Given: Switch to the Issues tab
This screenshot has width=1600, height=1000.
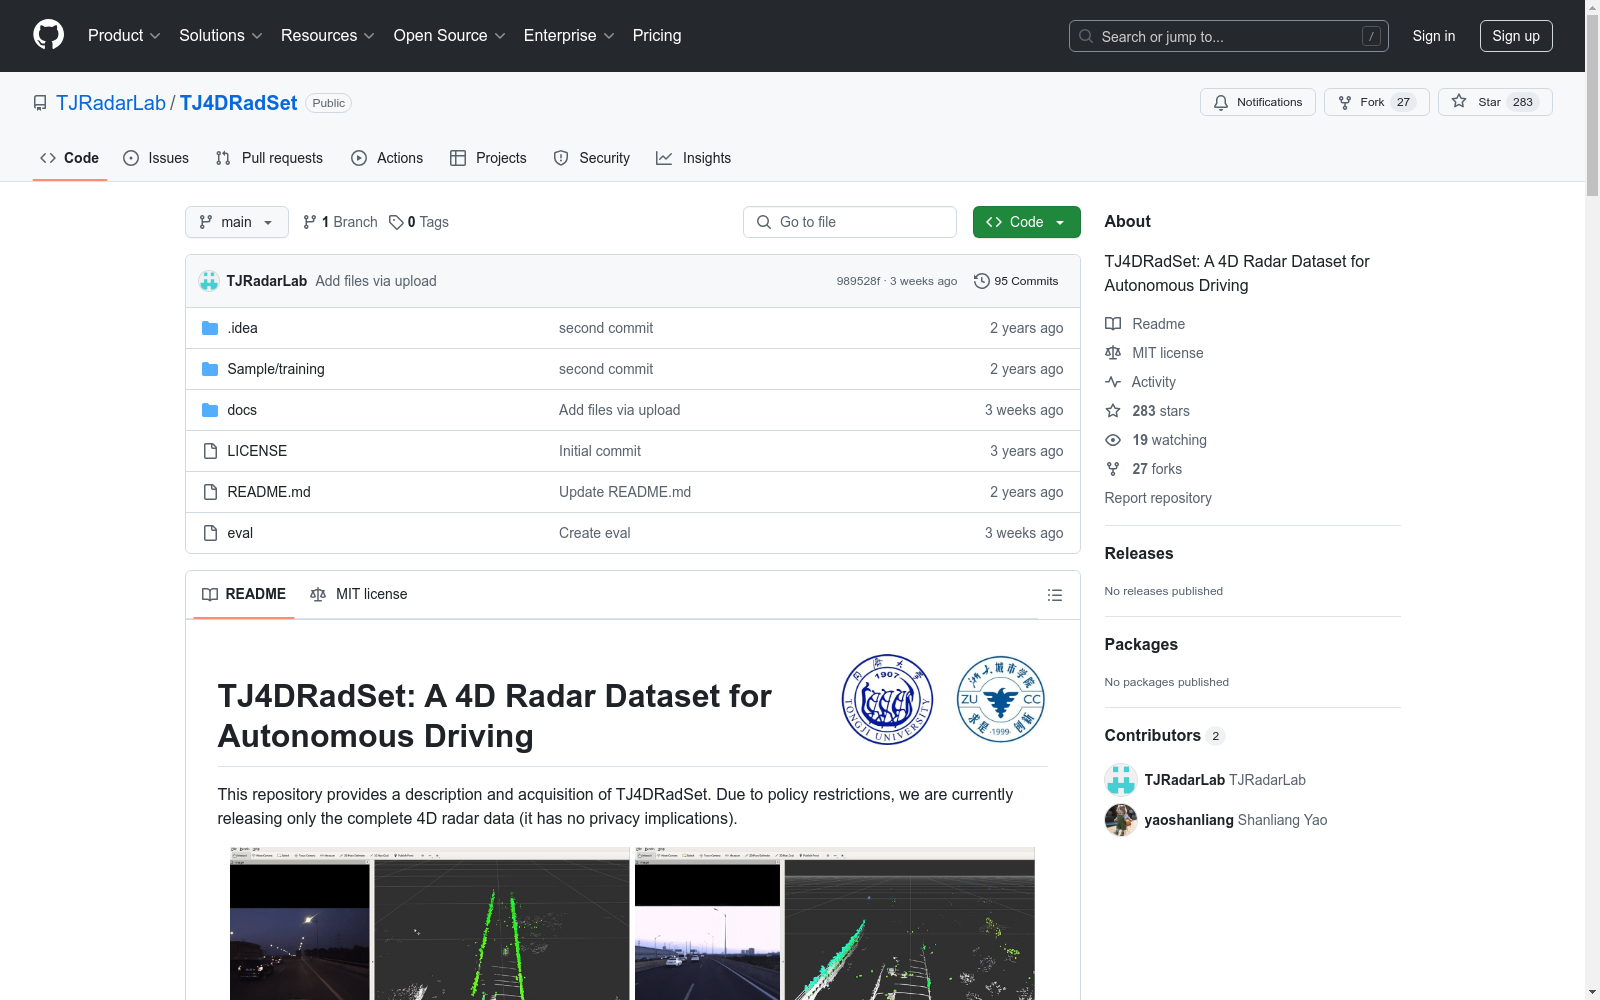Looking at the screenshot, I should pyautogui.click(x=156, y=158).
